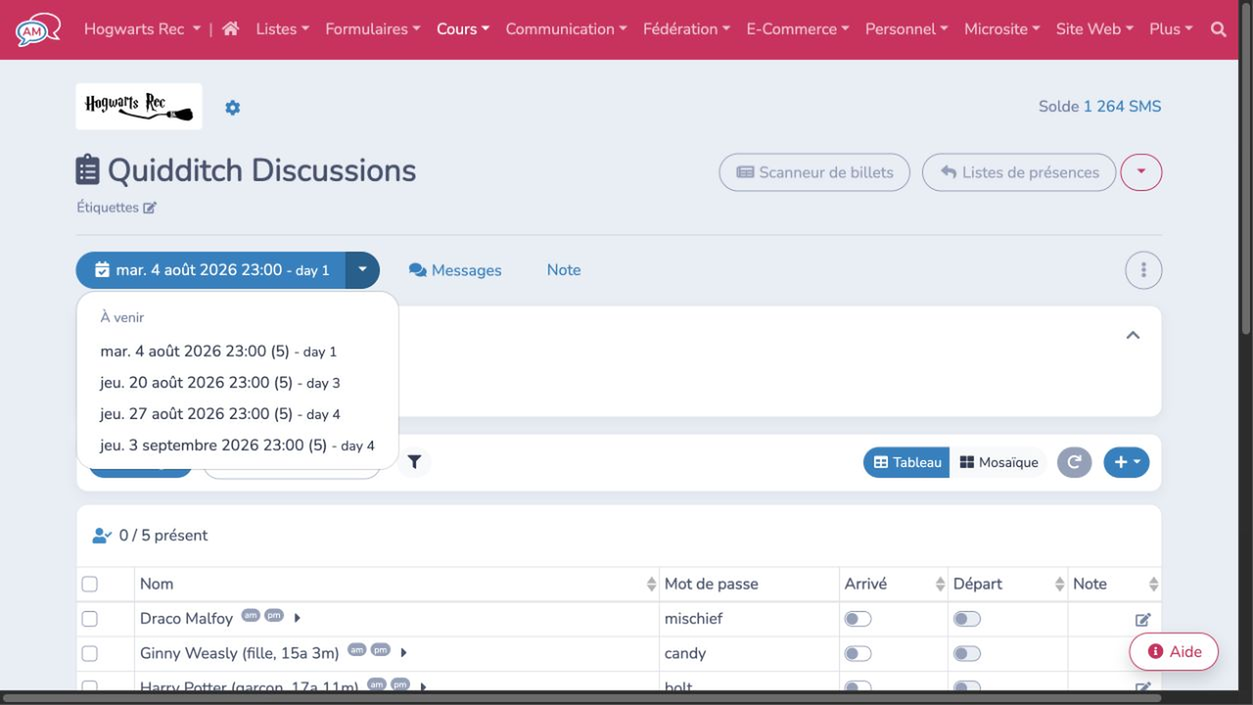Viewport: 1253px width, 705px height.
Task: Open the red caret dropdown beside Listes de présences
Action: 1141,172
